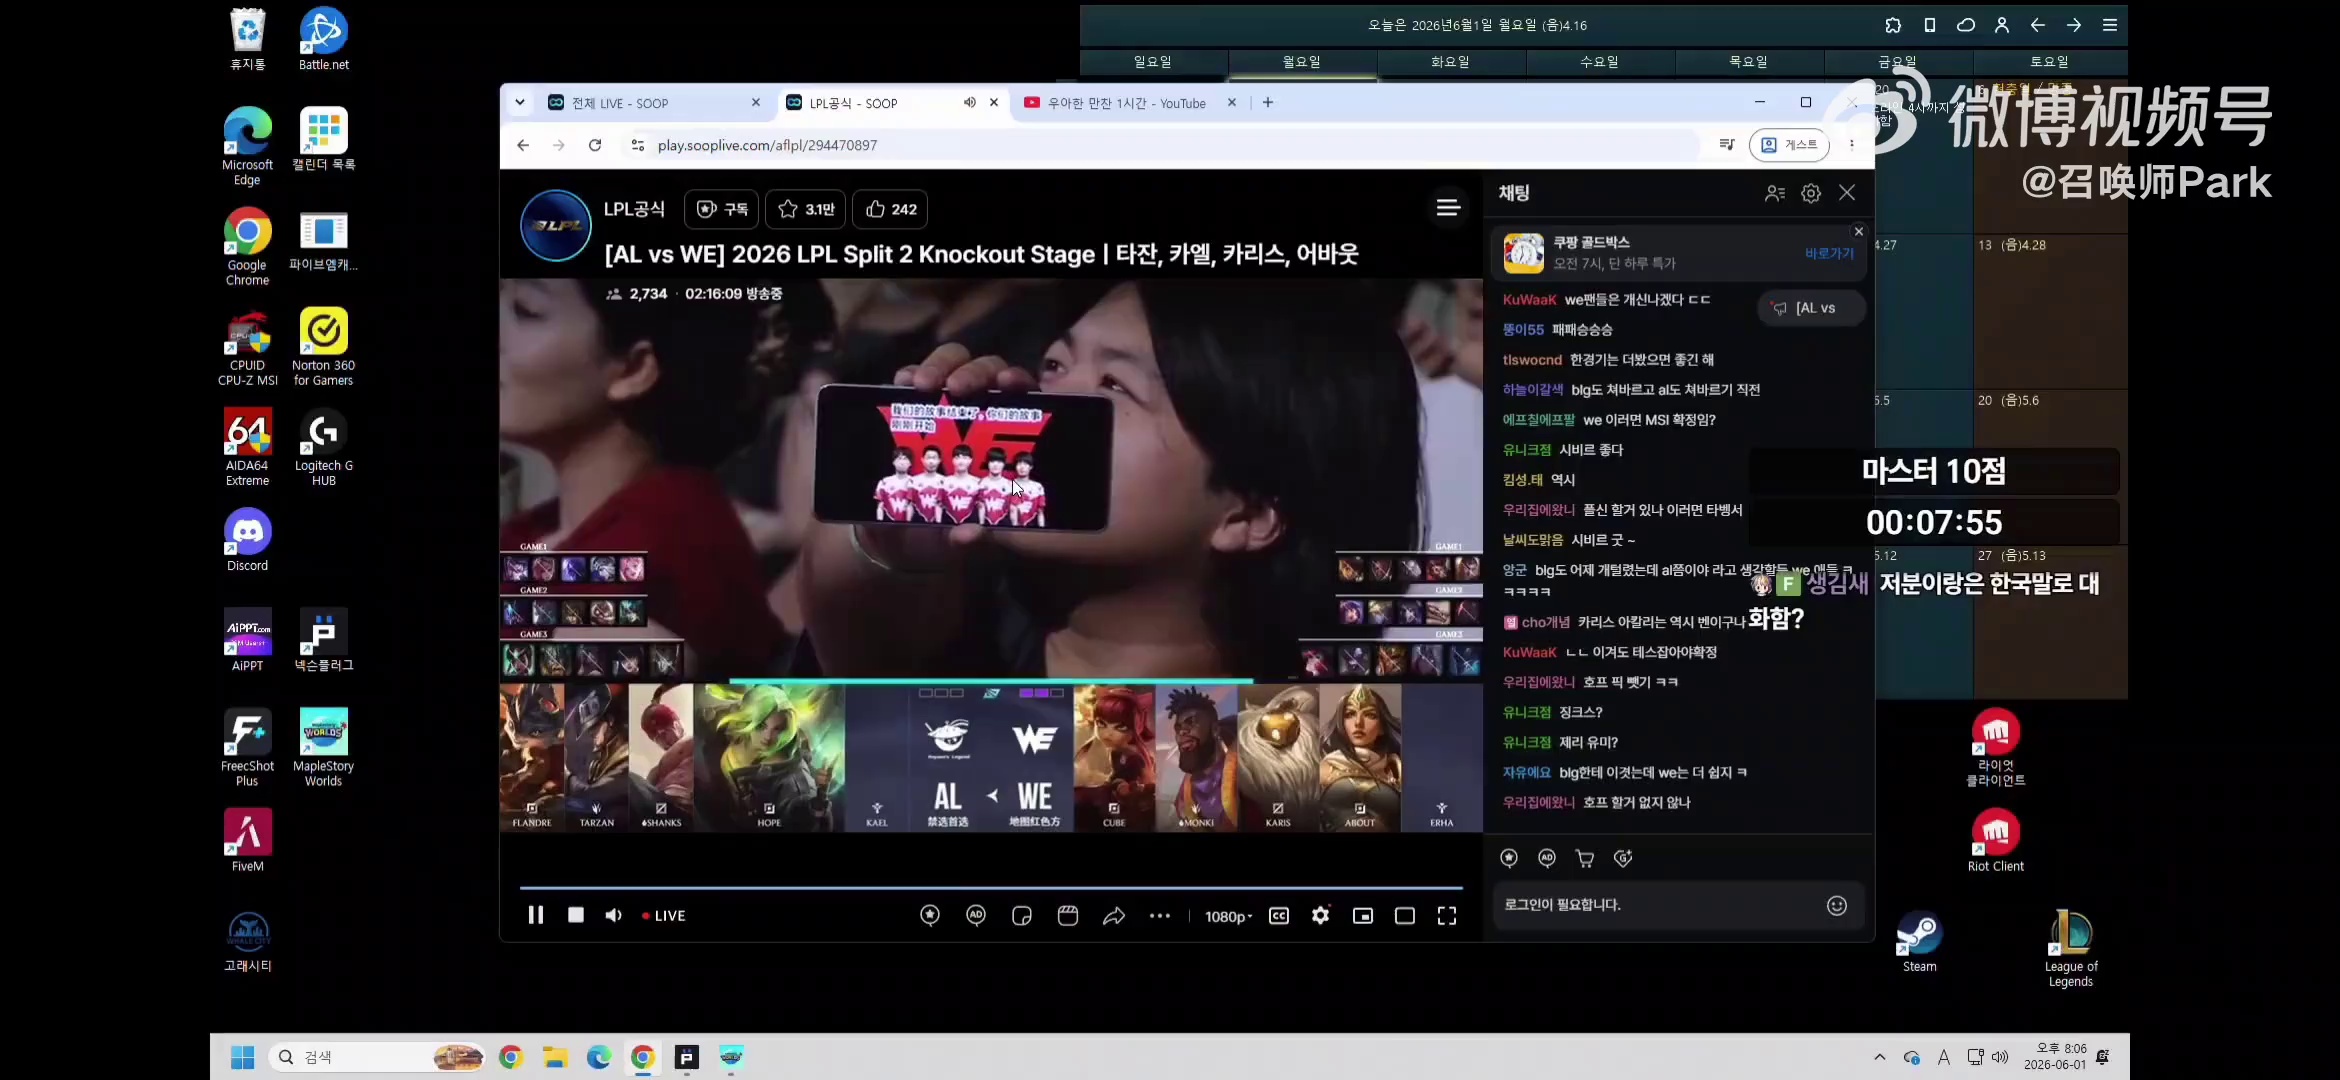
Task: Open chat settings gear icon
Action: [1811, 194]
